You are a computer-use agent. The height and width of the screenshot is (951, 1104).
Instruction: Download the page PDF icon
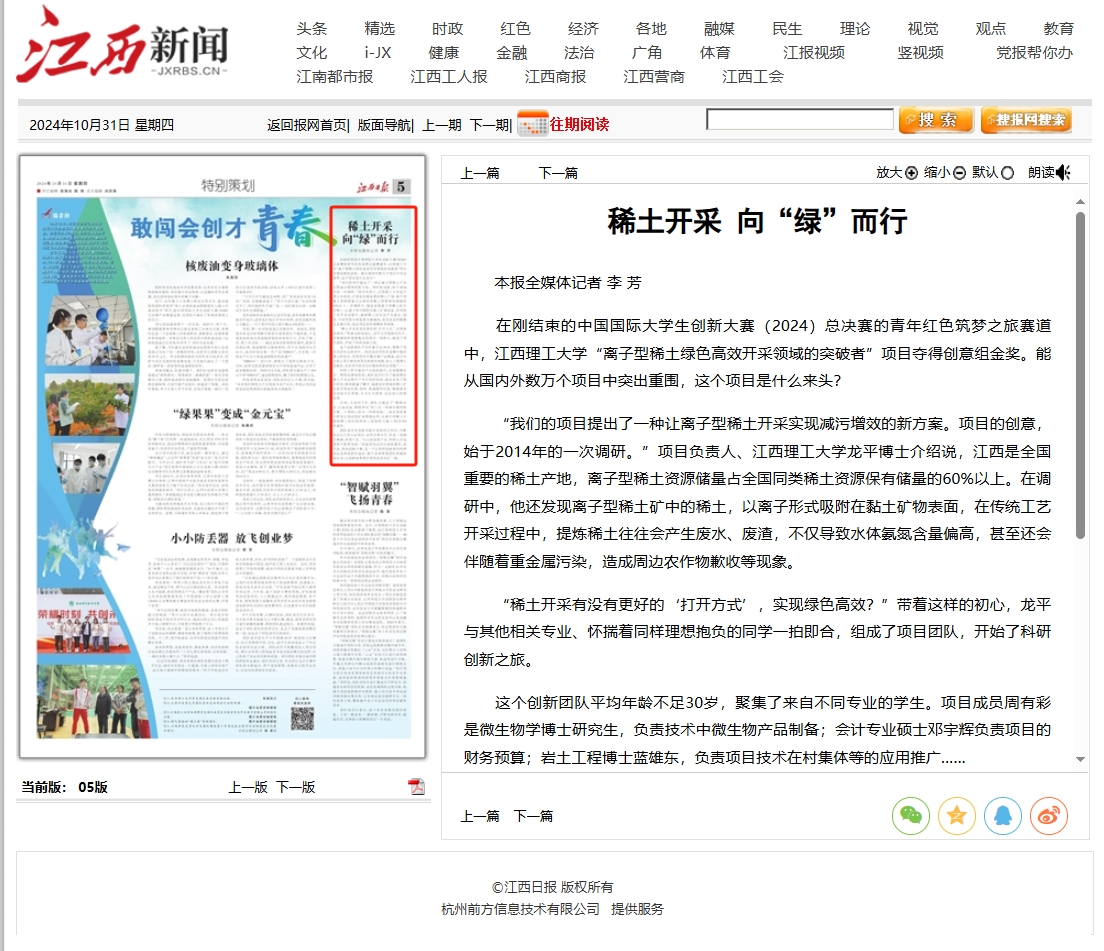pos(416,787)
